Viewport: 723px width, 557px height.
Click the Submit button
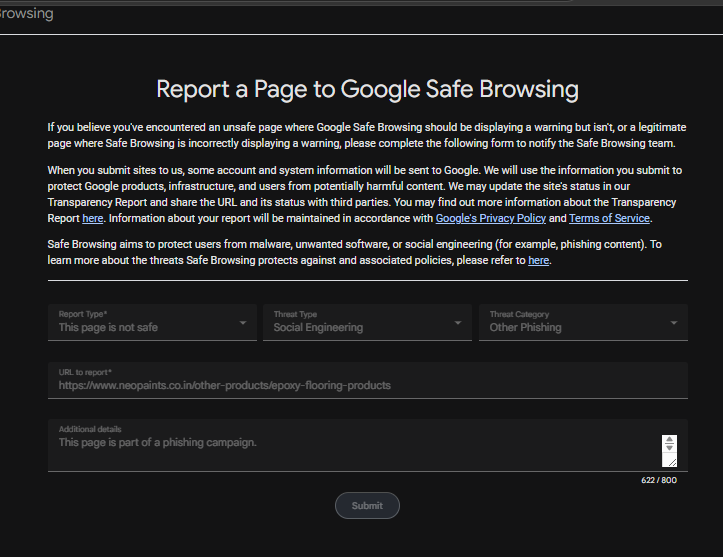click(367, 505)
